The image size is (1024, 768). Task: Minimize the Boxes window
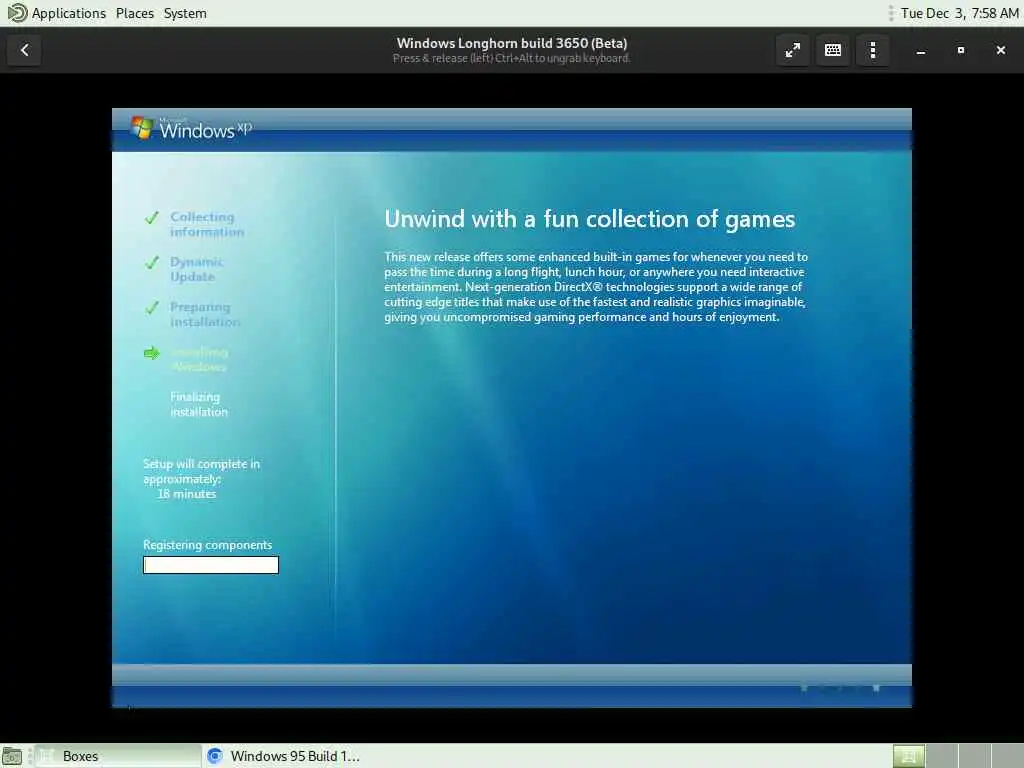921,50
